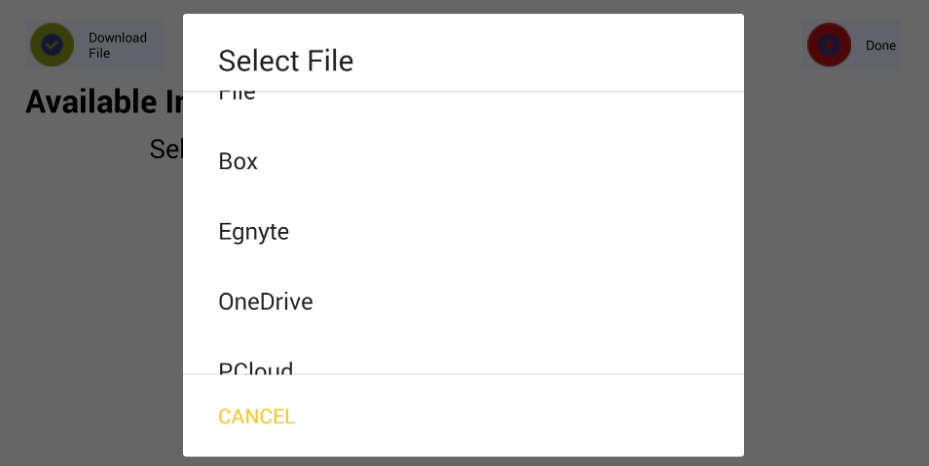This screenshot has width=929, height=466.
Task: Choose Egnyte as the file source
Action: 463,232
